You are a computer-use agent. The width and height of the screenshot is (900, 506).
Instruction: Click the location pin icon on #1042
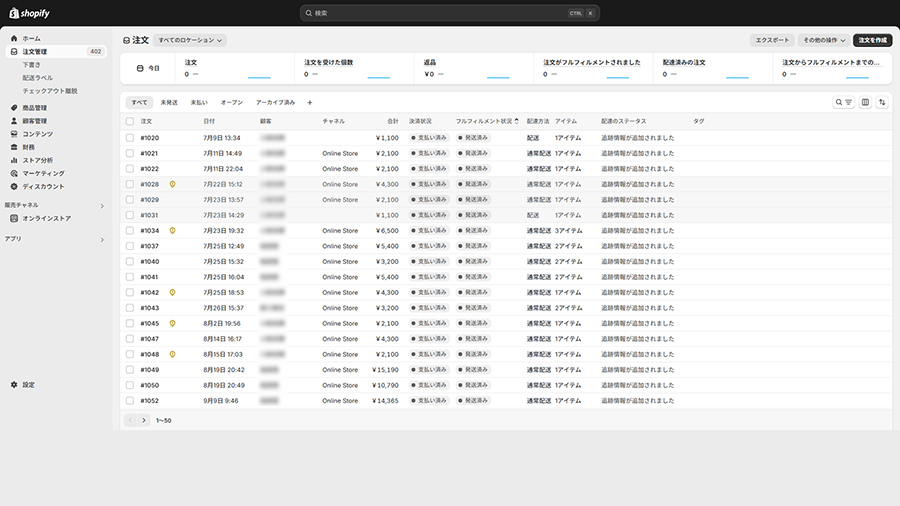[x=172, y=293]
